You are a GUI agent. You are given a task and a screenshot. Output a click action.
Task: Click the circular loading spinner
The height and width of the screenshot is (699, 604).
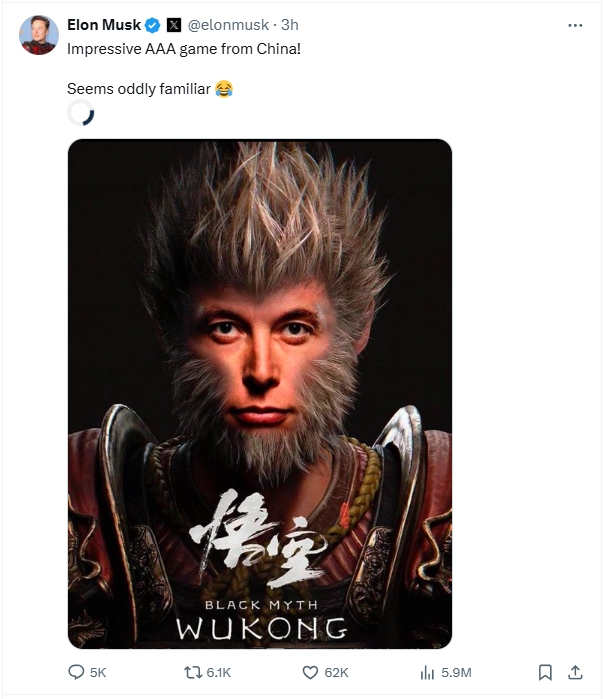(81, 113)
